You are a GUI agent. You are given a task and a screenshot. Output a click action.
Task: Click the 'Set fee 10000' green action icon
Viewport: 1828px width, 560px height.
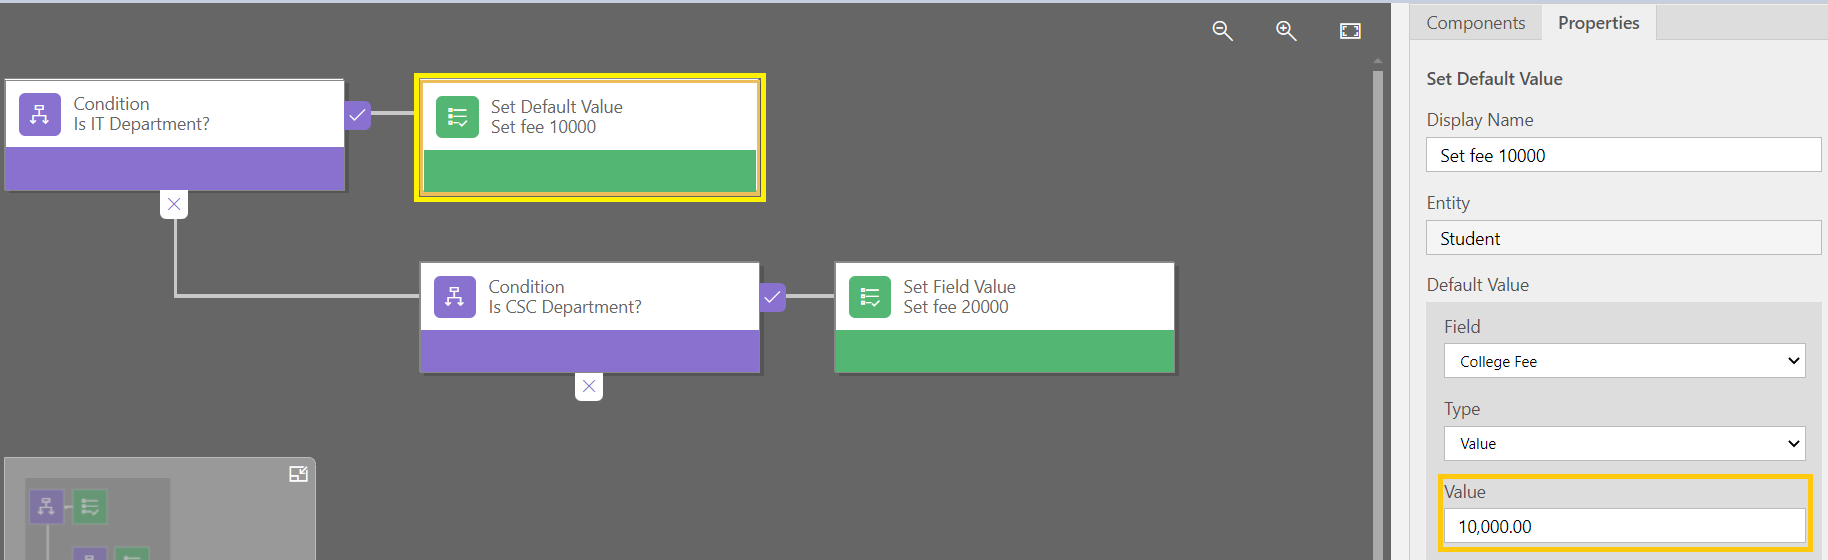[457, 117]
